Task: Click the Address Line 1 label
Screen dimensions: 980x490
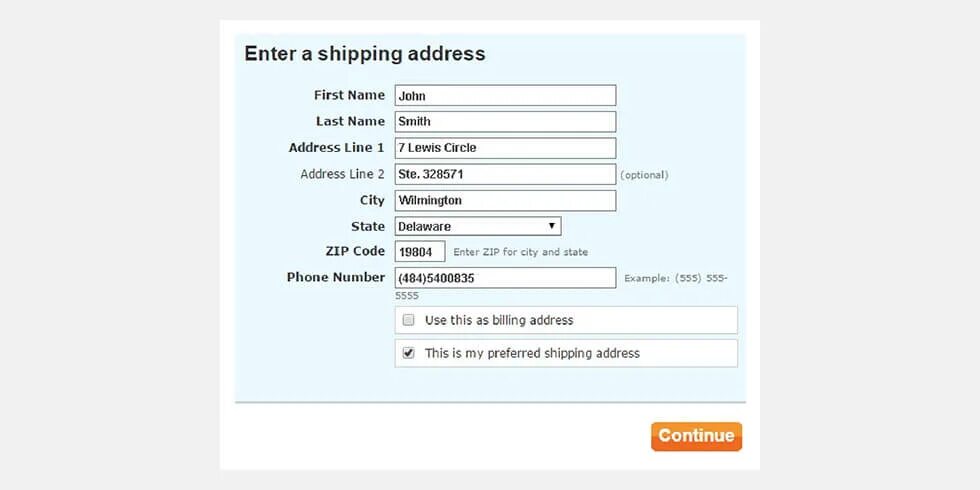Action: tap(337, 148)
